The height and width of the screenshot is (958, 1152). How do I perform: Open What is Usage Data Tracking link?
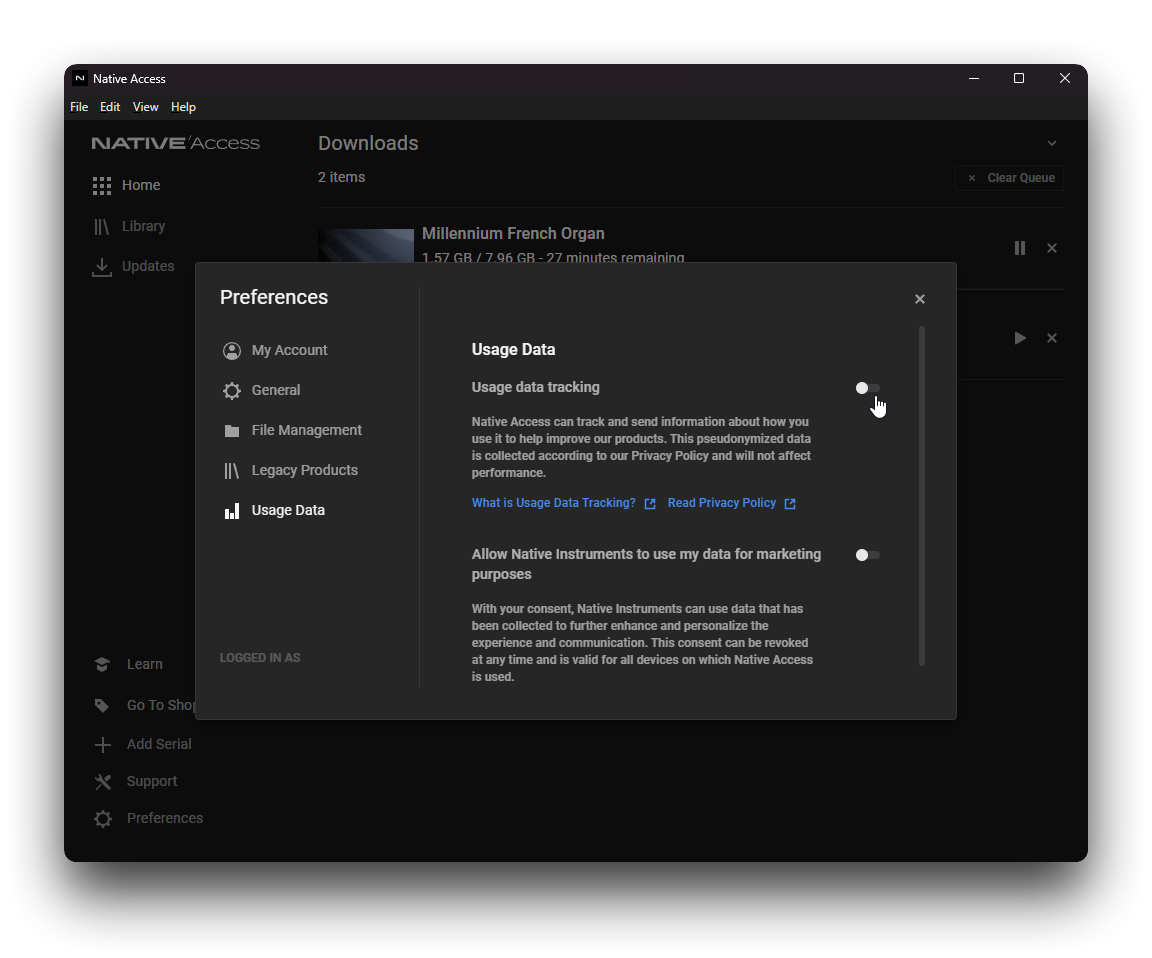tap(554, 503)
